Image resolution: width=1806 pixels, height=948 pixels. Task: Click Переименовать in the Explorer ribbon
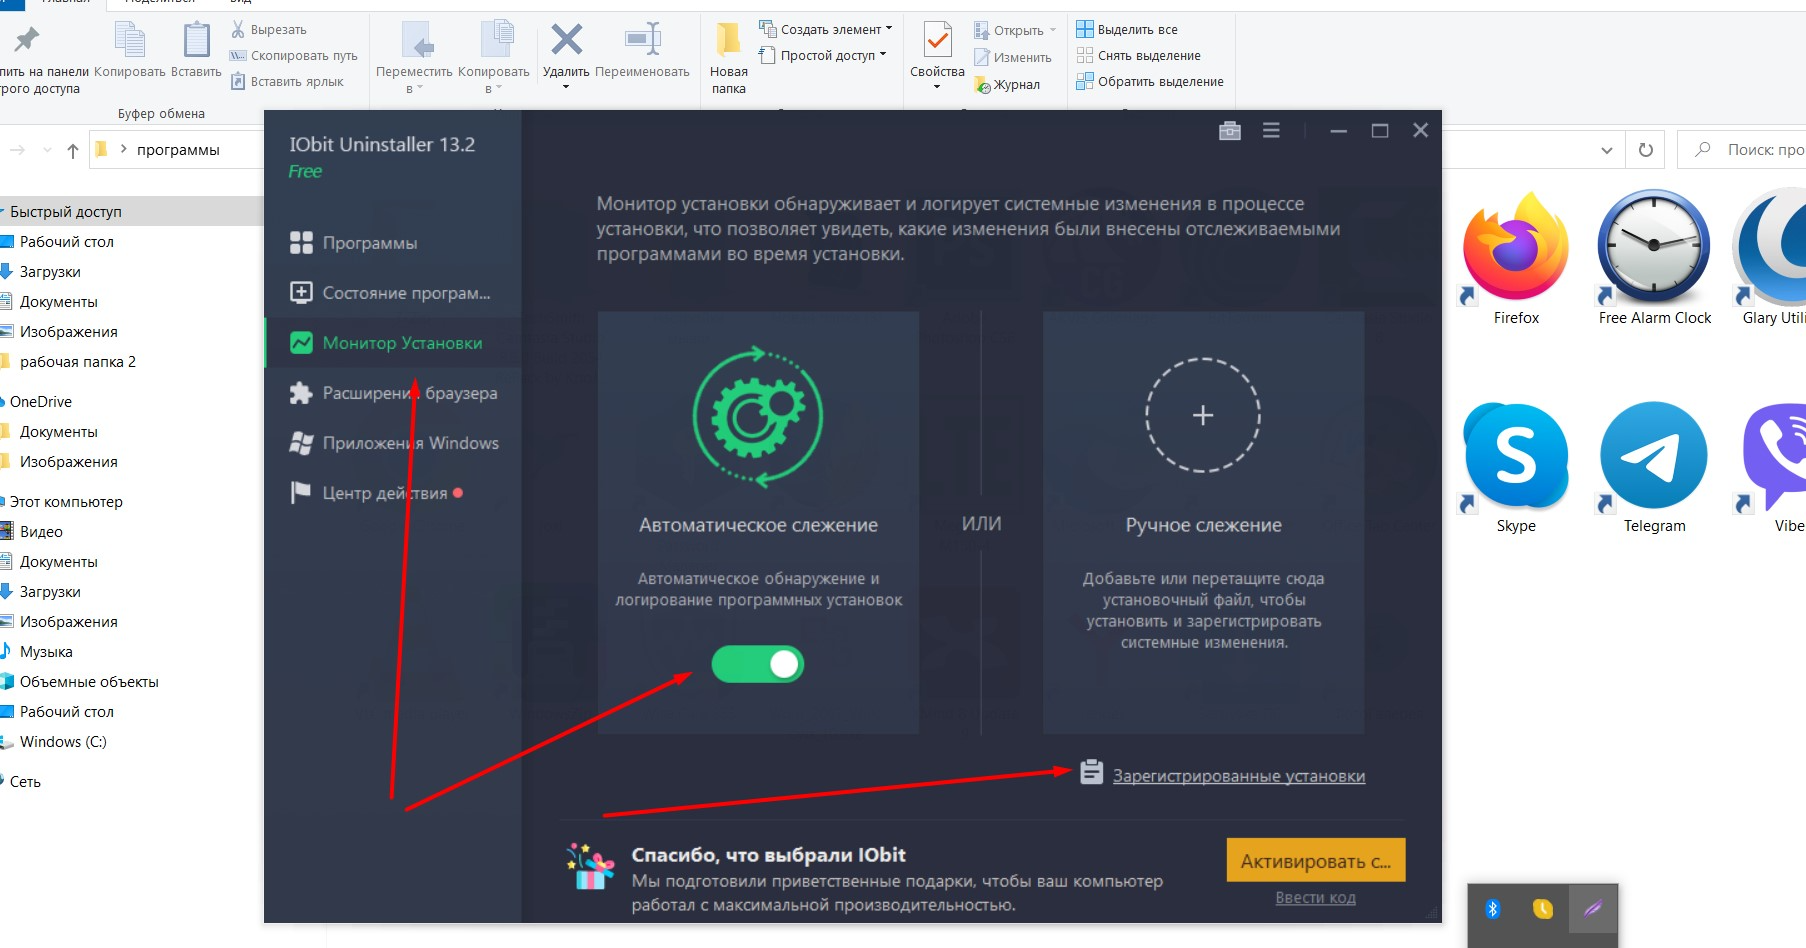tap(642, 52)
